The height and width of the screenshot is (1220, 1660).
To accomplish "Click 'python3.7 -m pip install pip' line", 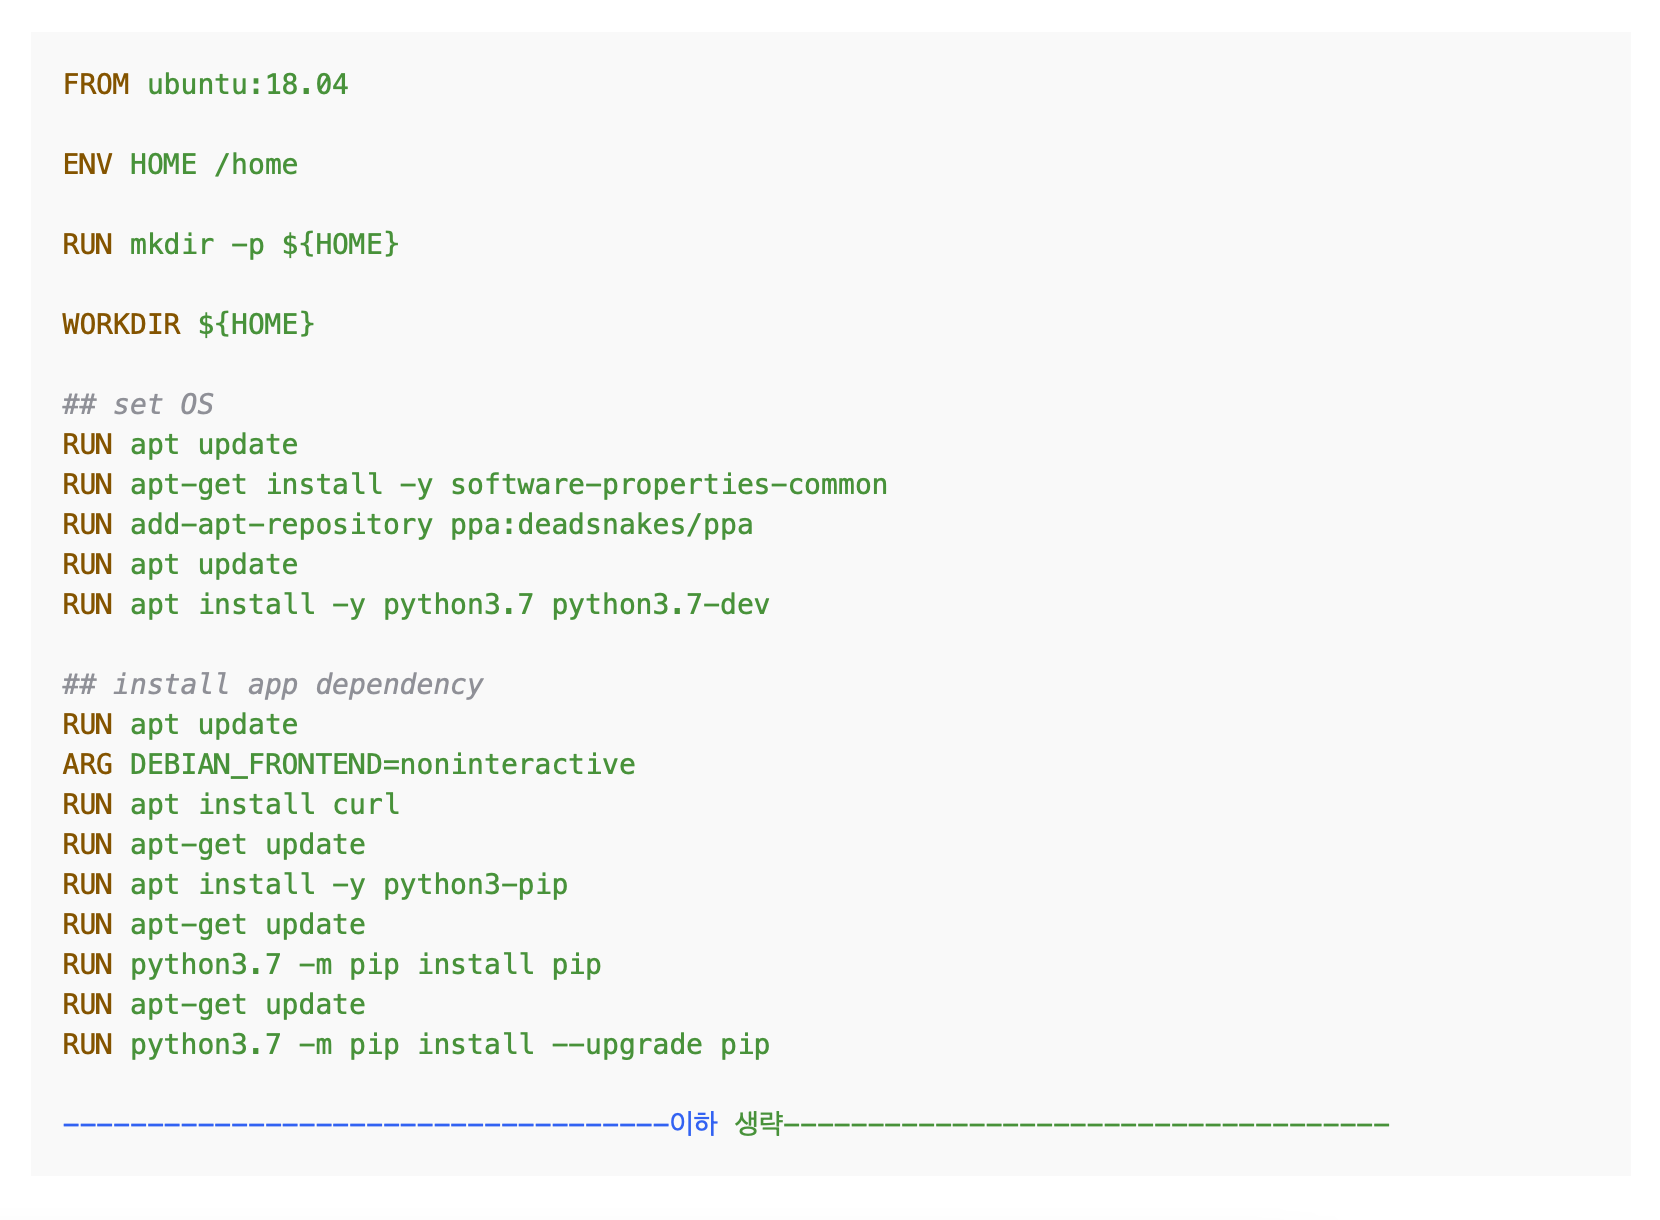I will [332, 965].
